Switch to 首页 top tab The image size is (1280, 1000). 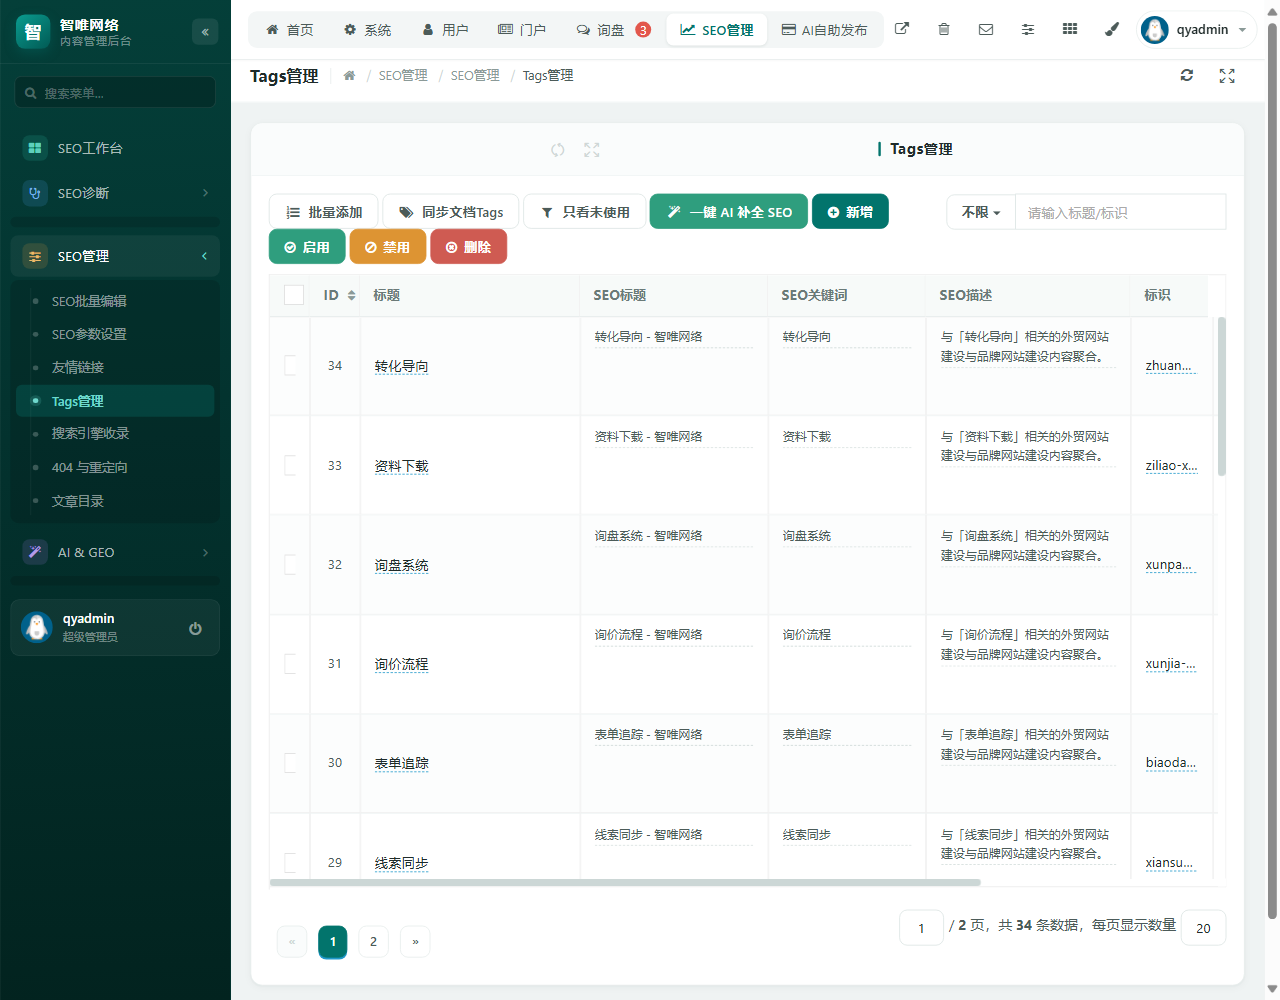[x=290, y=30]
